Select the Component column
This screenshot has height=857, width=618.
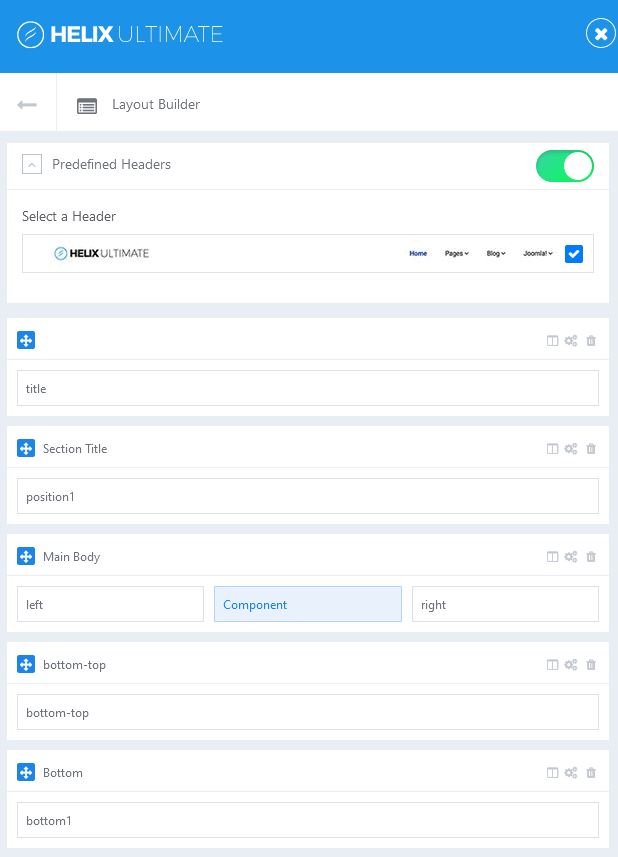[x=308, y=605]
